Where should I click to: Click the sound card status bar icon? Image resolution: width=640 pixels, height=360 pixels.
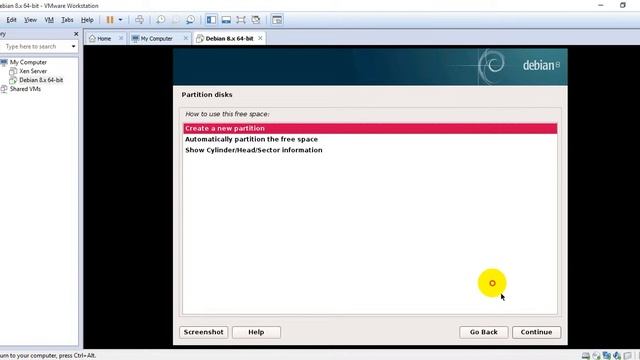pos(617,356)
